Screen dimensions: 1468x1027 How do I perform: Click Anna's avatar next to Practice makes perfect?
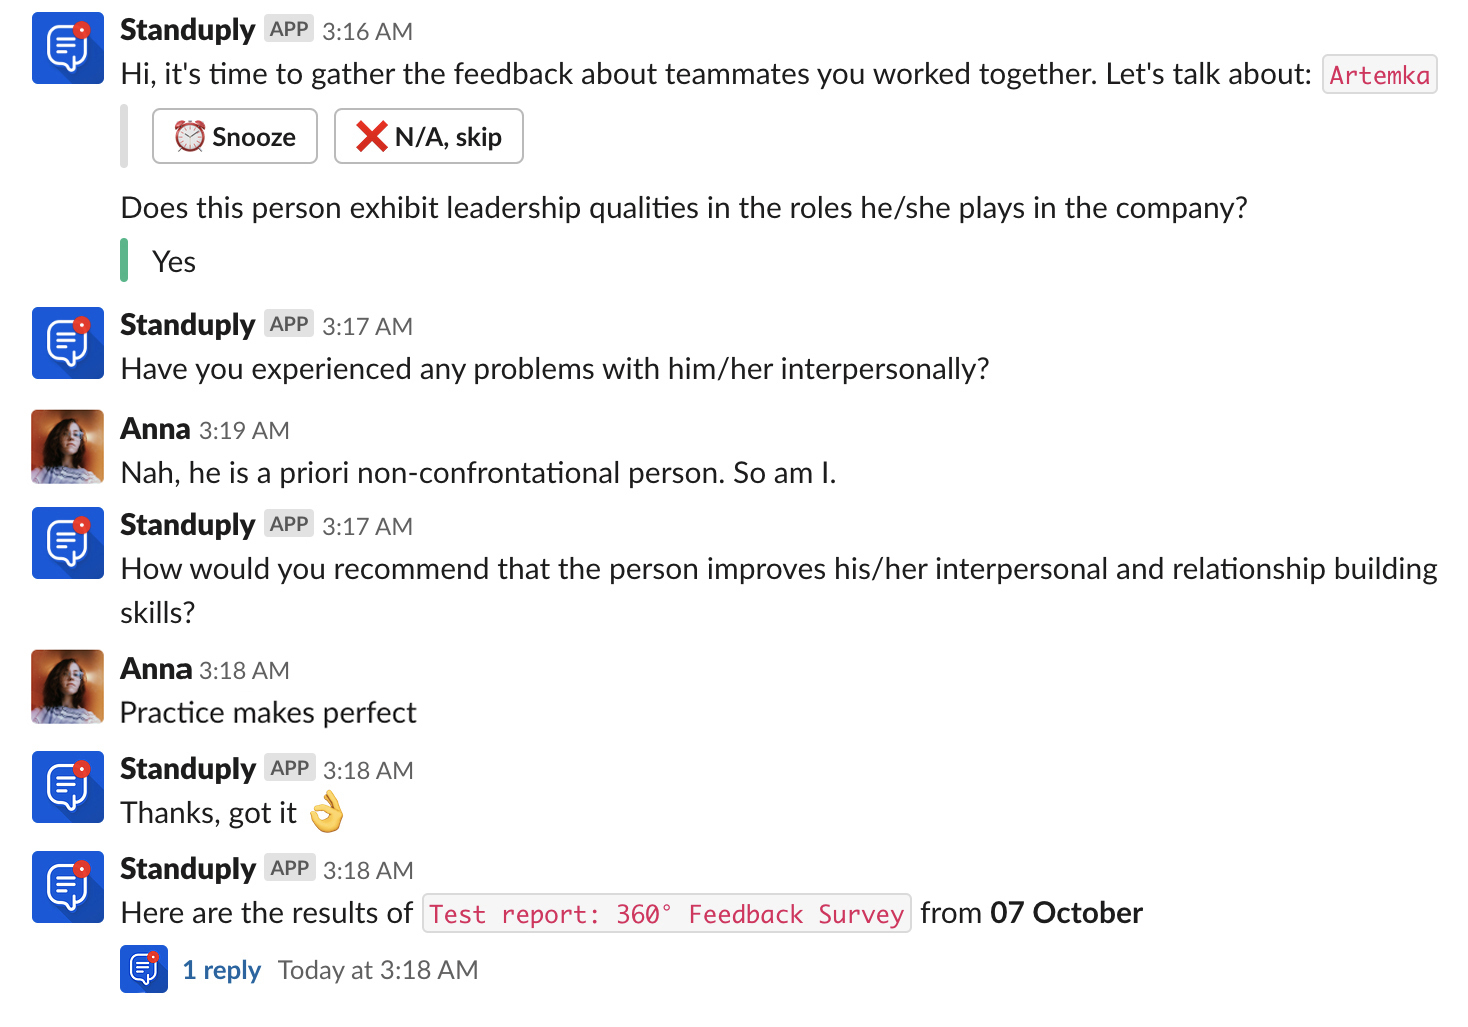68,687
